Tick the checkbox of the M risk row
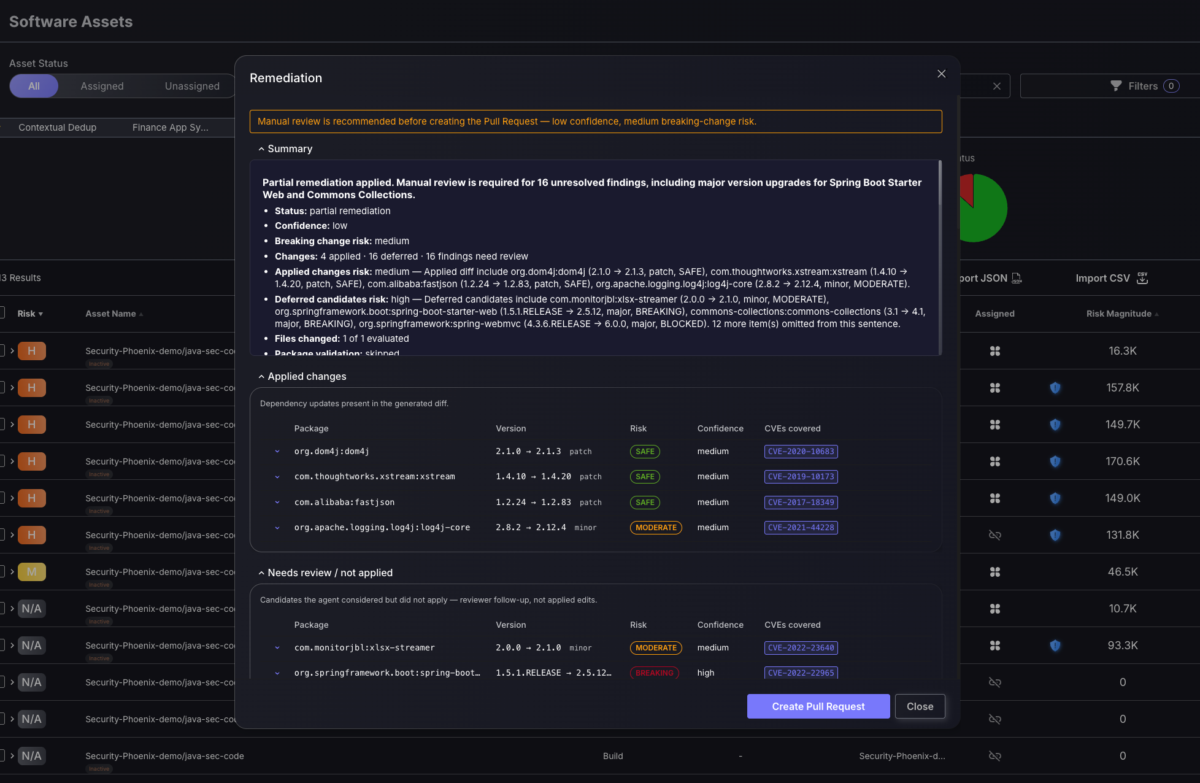Viewport: 1200px width, 783px height. pos(2,572)
